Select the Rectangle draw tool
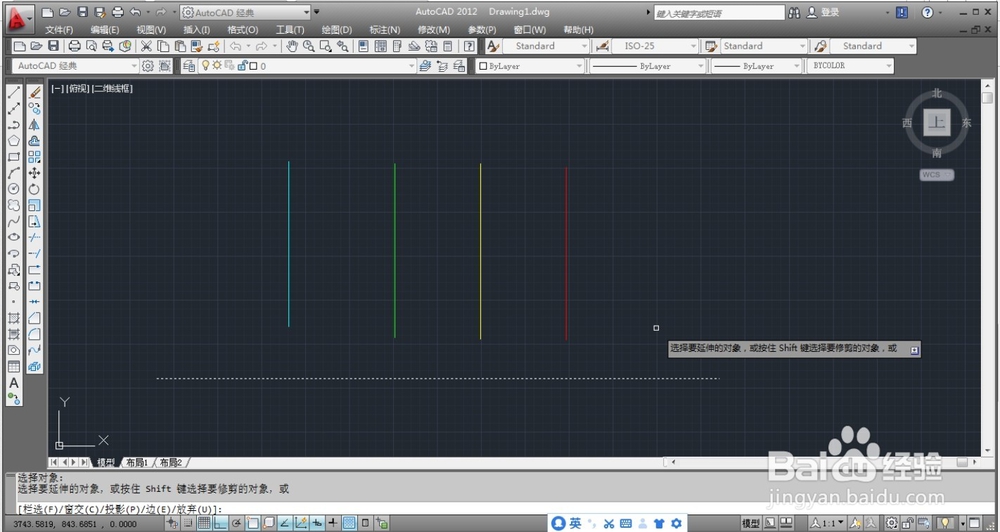This screenshot has height=532, width=1000. pos(13,157)
